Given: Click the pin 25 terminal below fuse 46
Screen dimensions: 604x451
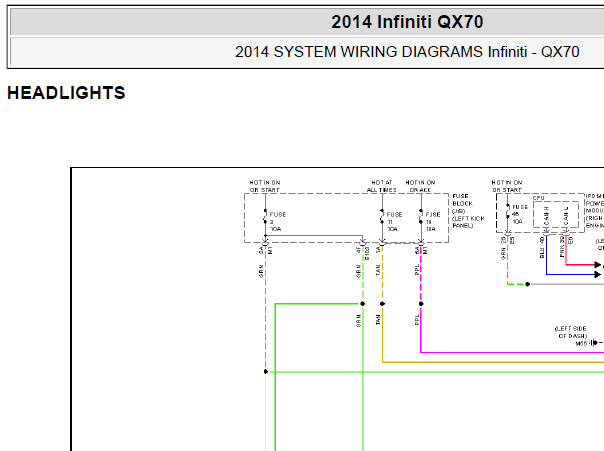Looking at the screenshot, I should pos(508,232).
